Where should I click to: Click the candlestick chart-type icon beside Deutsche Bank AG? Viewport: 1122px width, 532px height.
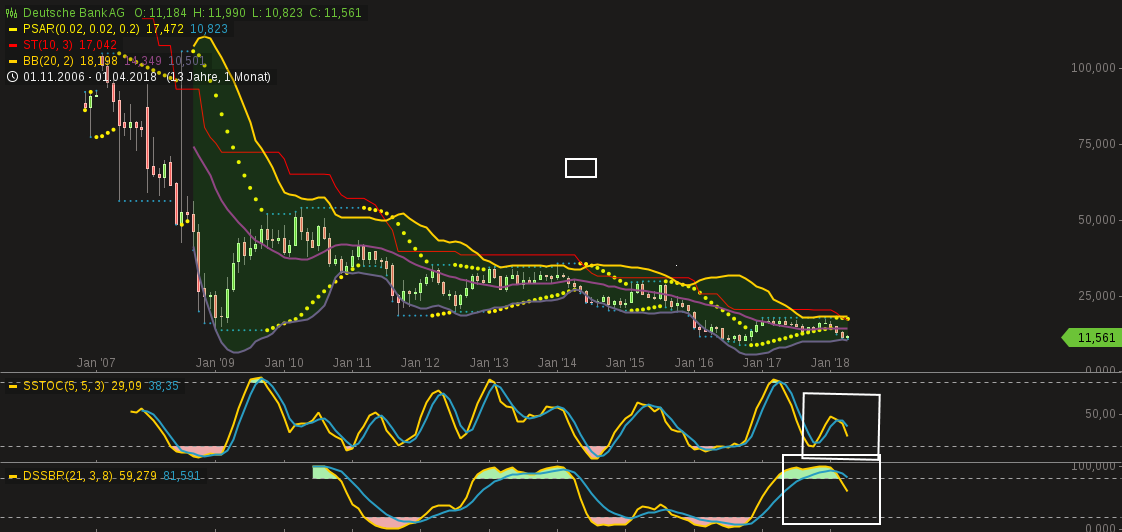coord(12,13)
